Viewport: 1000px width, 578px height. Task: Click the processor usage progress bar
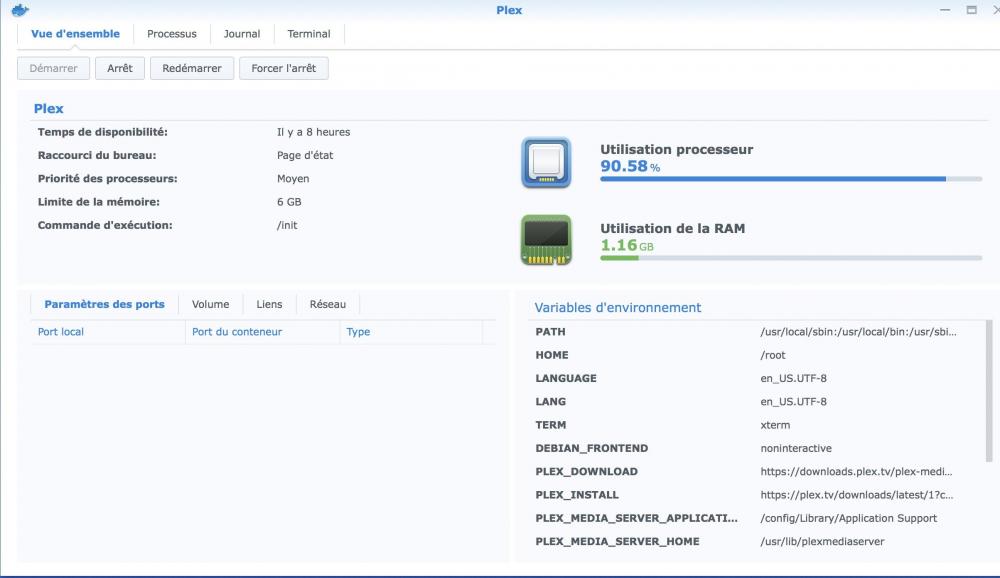(791, 179)
